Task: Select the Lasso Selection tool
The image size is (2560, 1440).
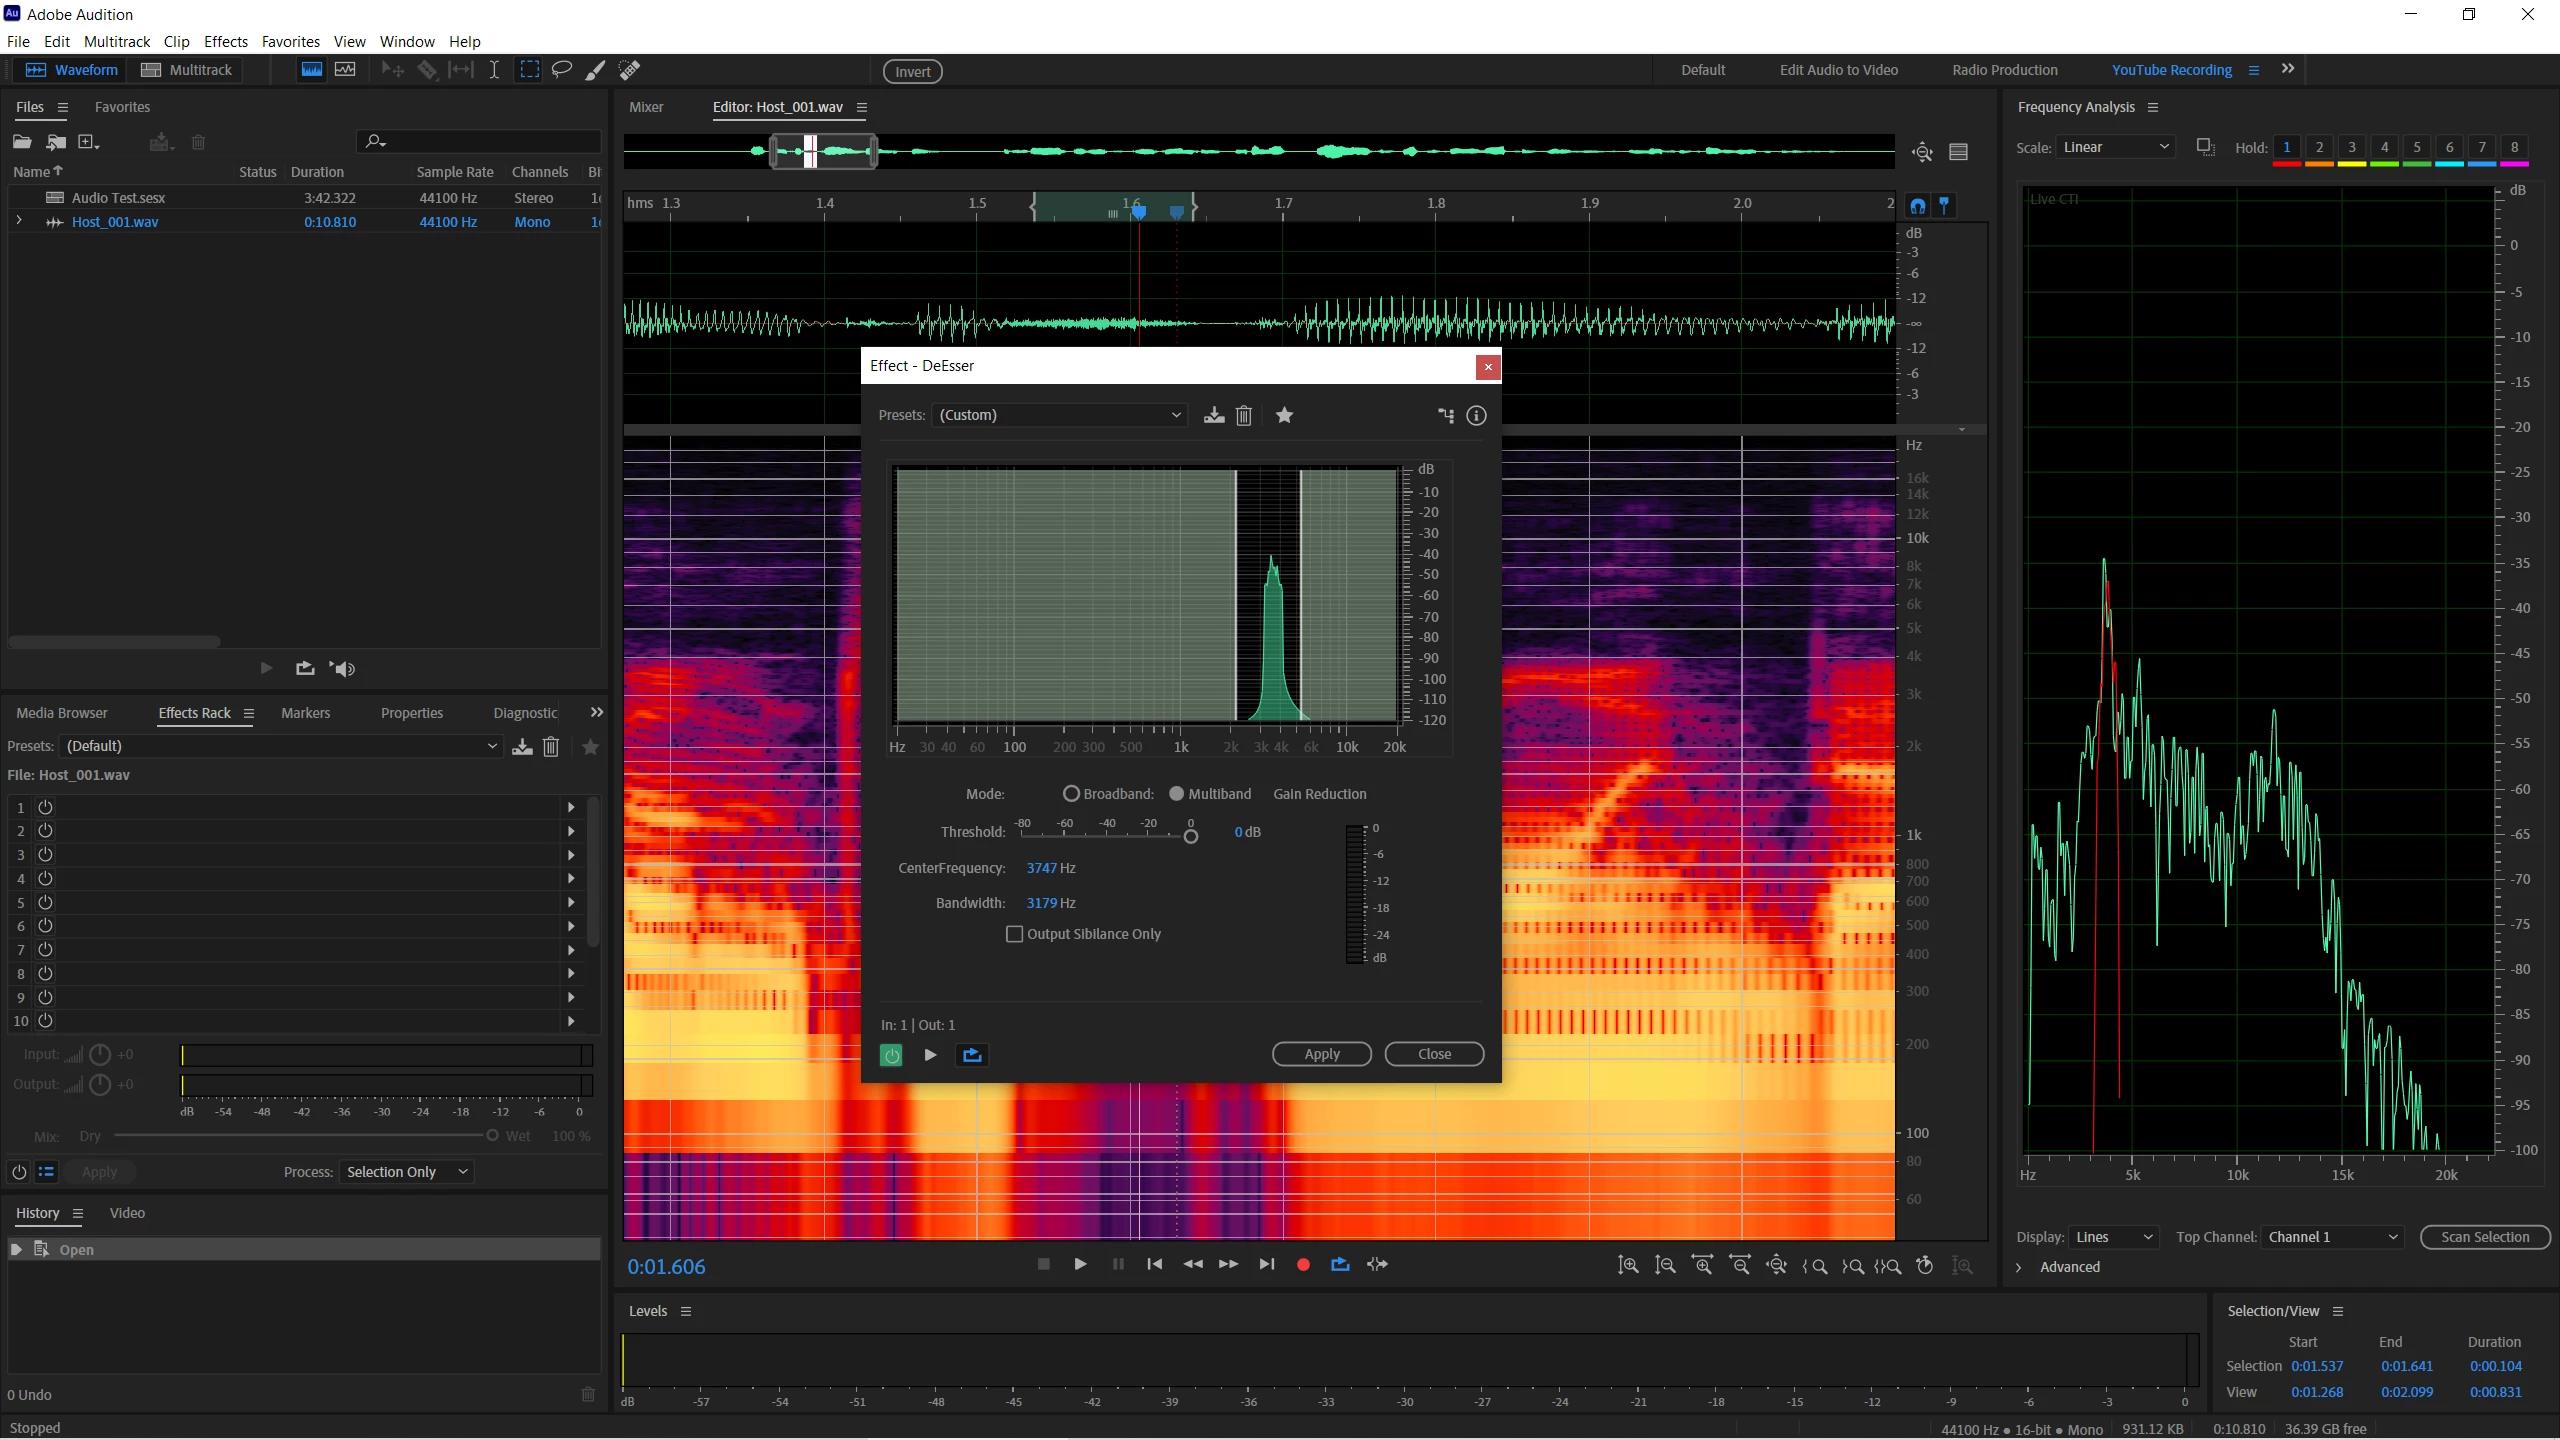Action: [x=562, y=70]
